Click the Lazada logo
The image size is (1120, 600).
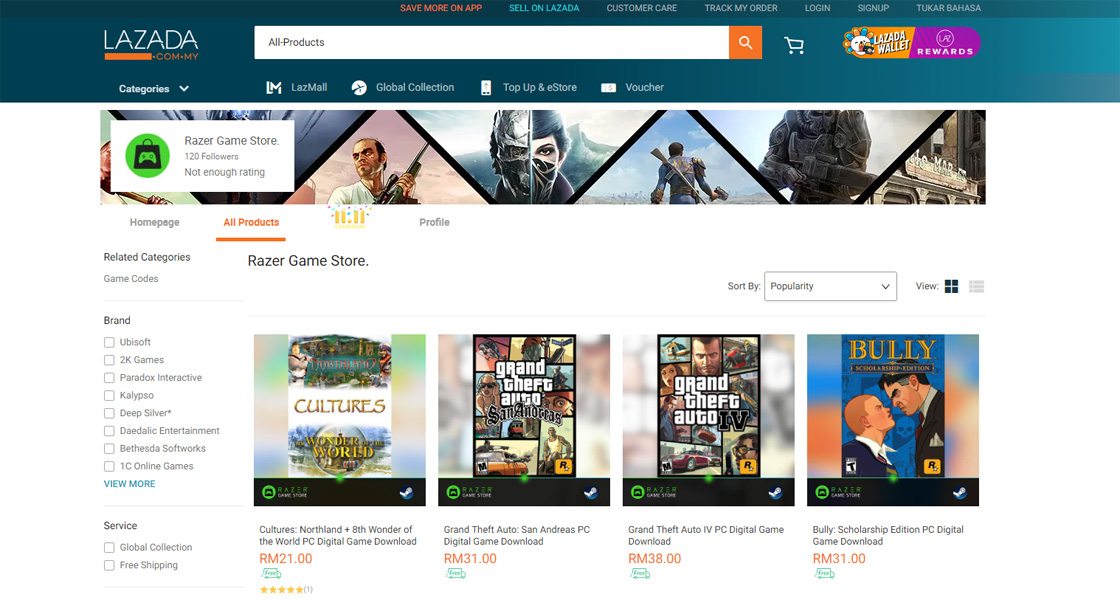pyautogui.click(x=151, y=44)
